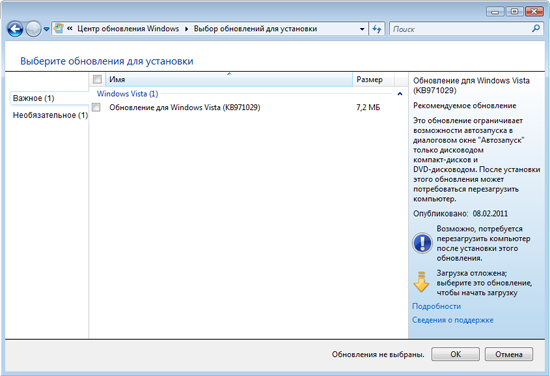
Task: Open breadcrumb arrow after Центр обновления Windows
Action: pos(186,29)
